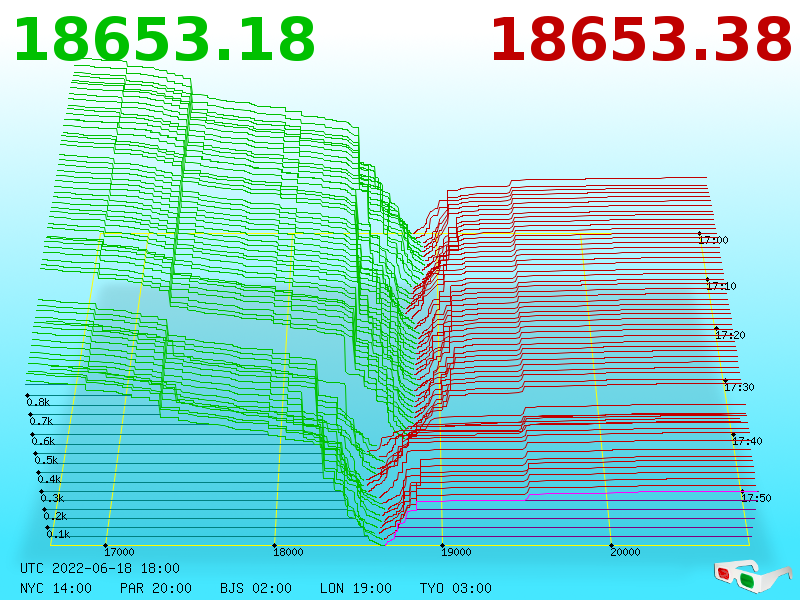Click the 0.1k volume axis label

coord(59,535)
